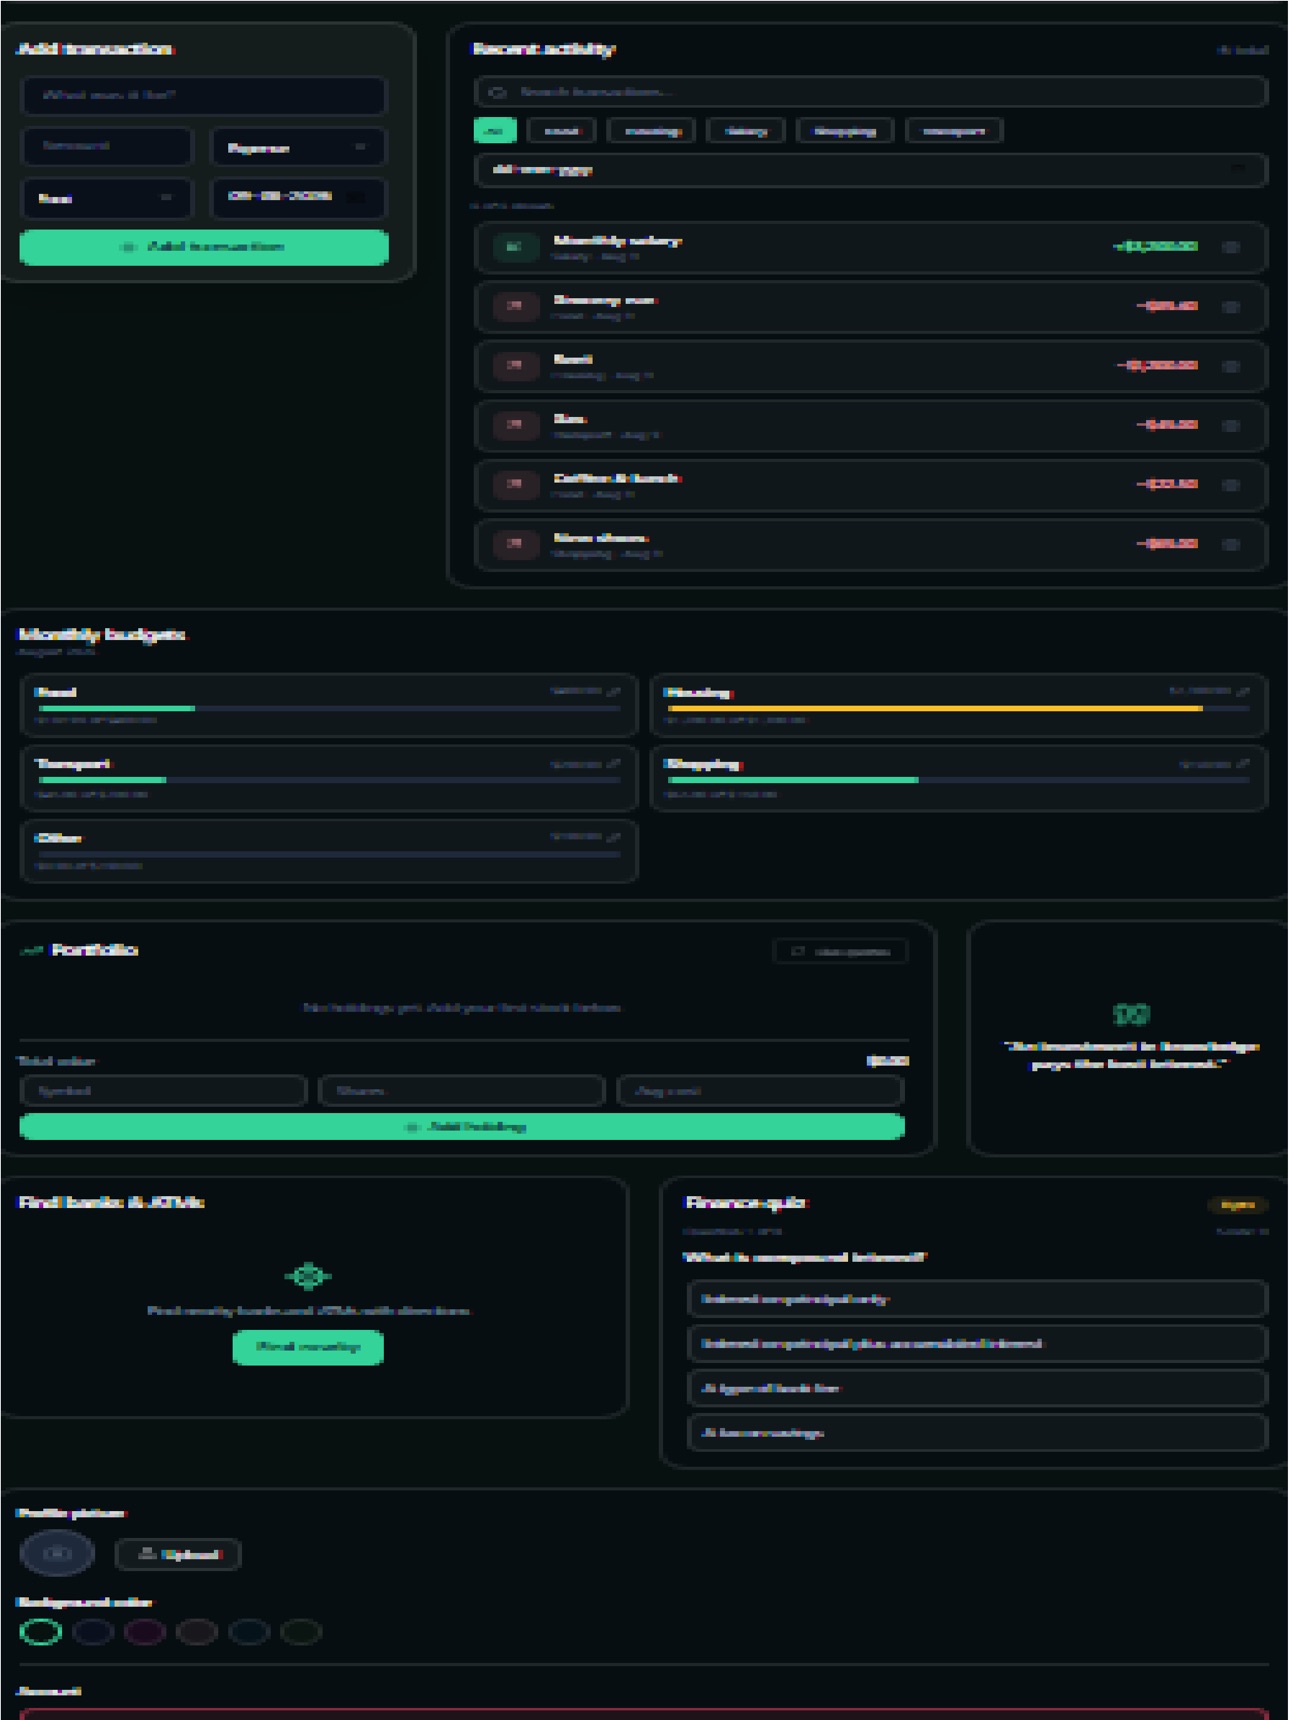The image size is (1290, 1720).
Task: Choose the last olive background color swatch
Action: 301,1632
